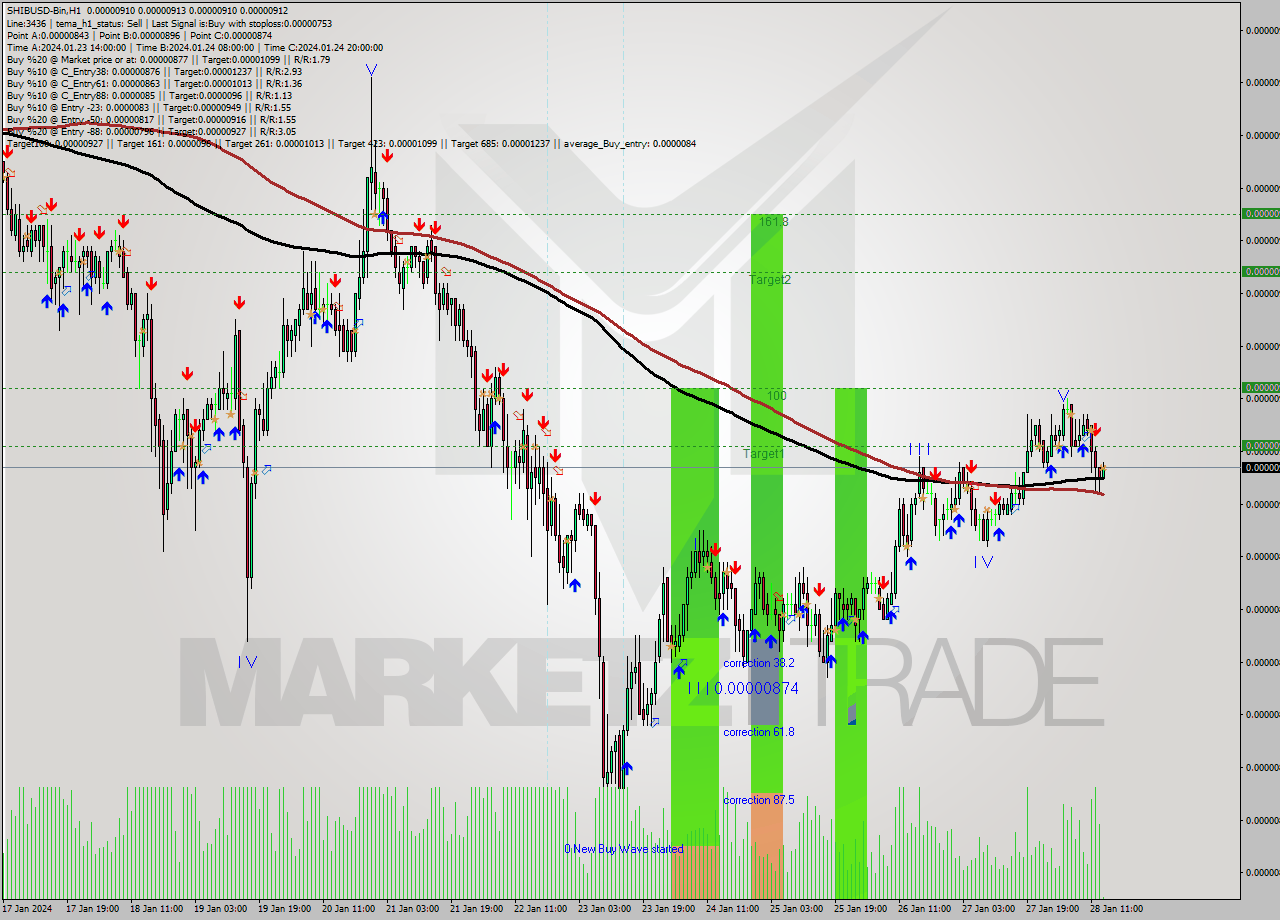
Task: Select the 'Target1' chart label
Action: pyautogui.click(x=764, y=454)
